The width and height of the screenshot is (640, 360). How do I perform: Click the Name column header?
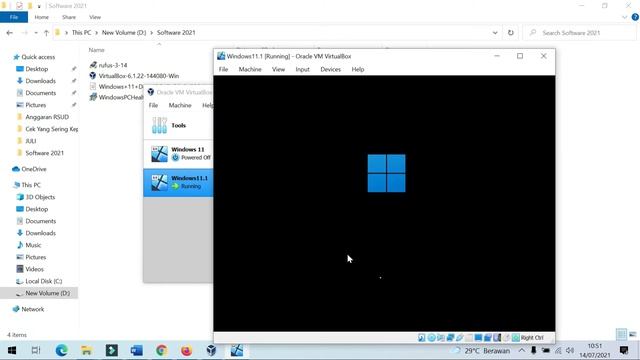point(97,50)
